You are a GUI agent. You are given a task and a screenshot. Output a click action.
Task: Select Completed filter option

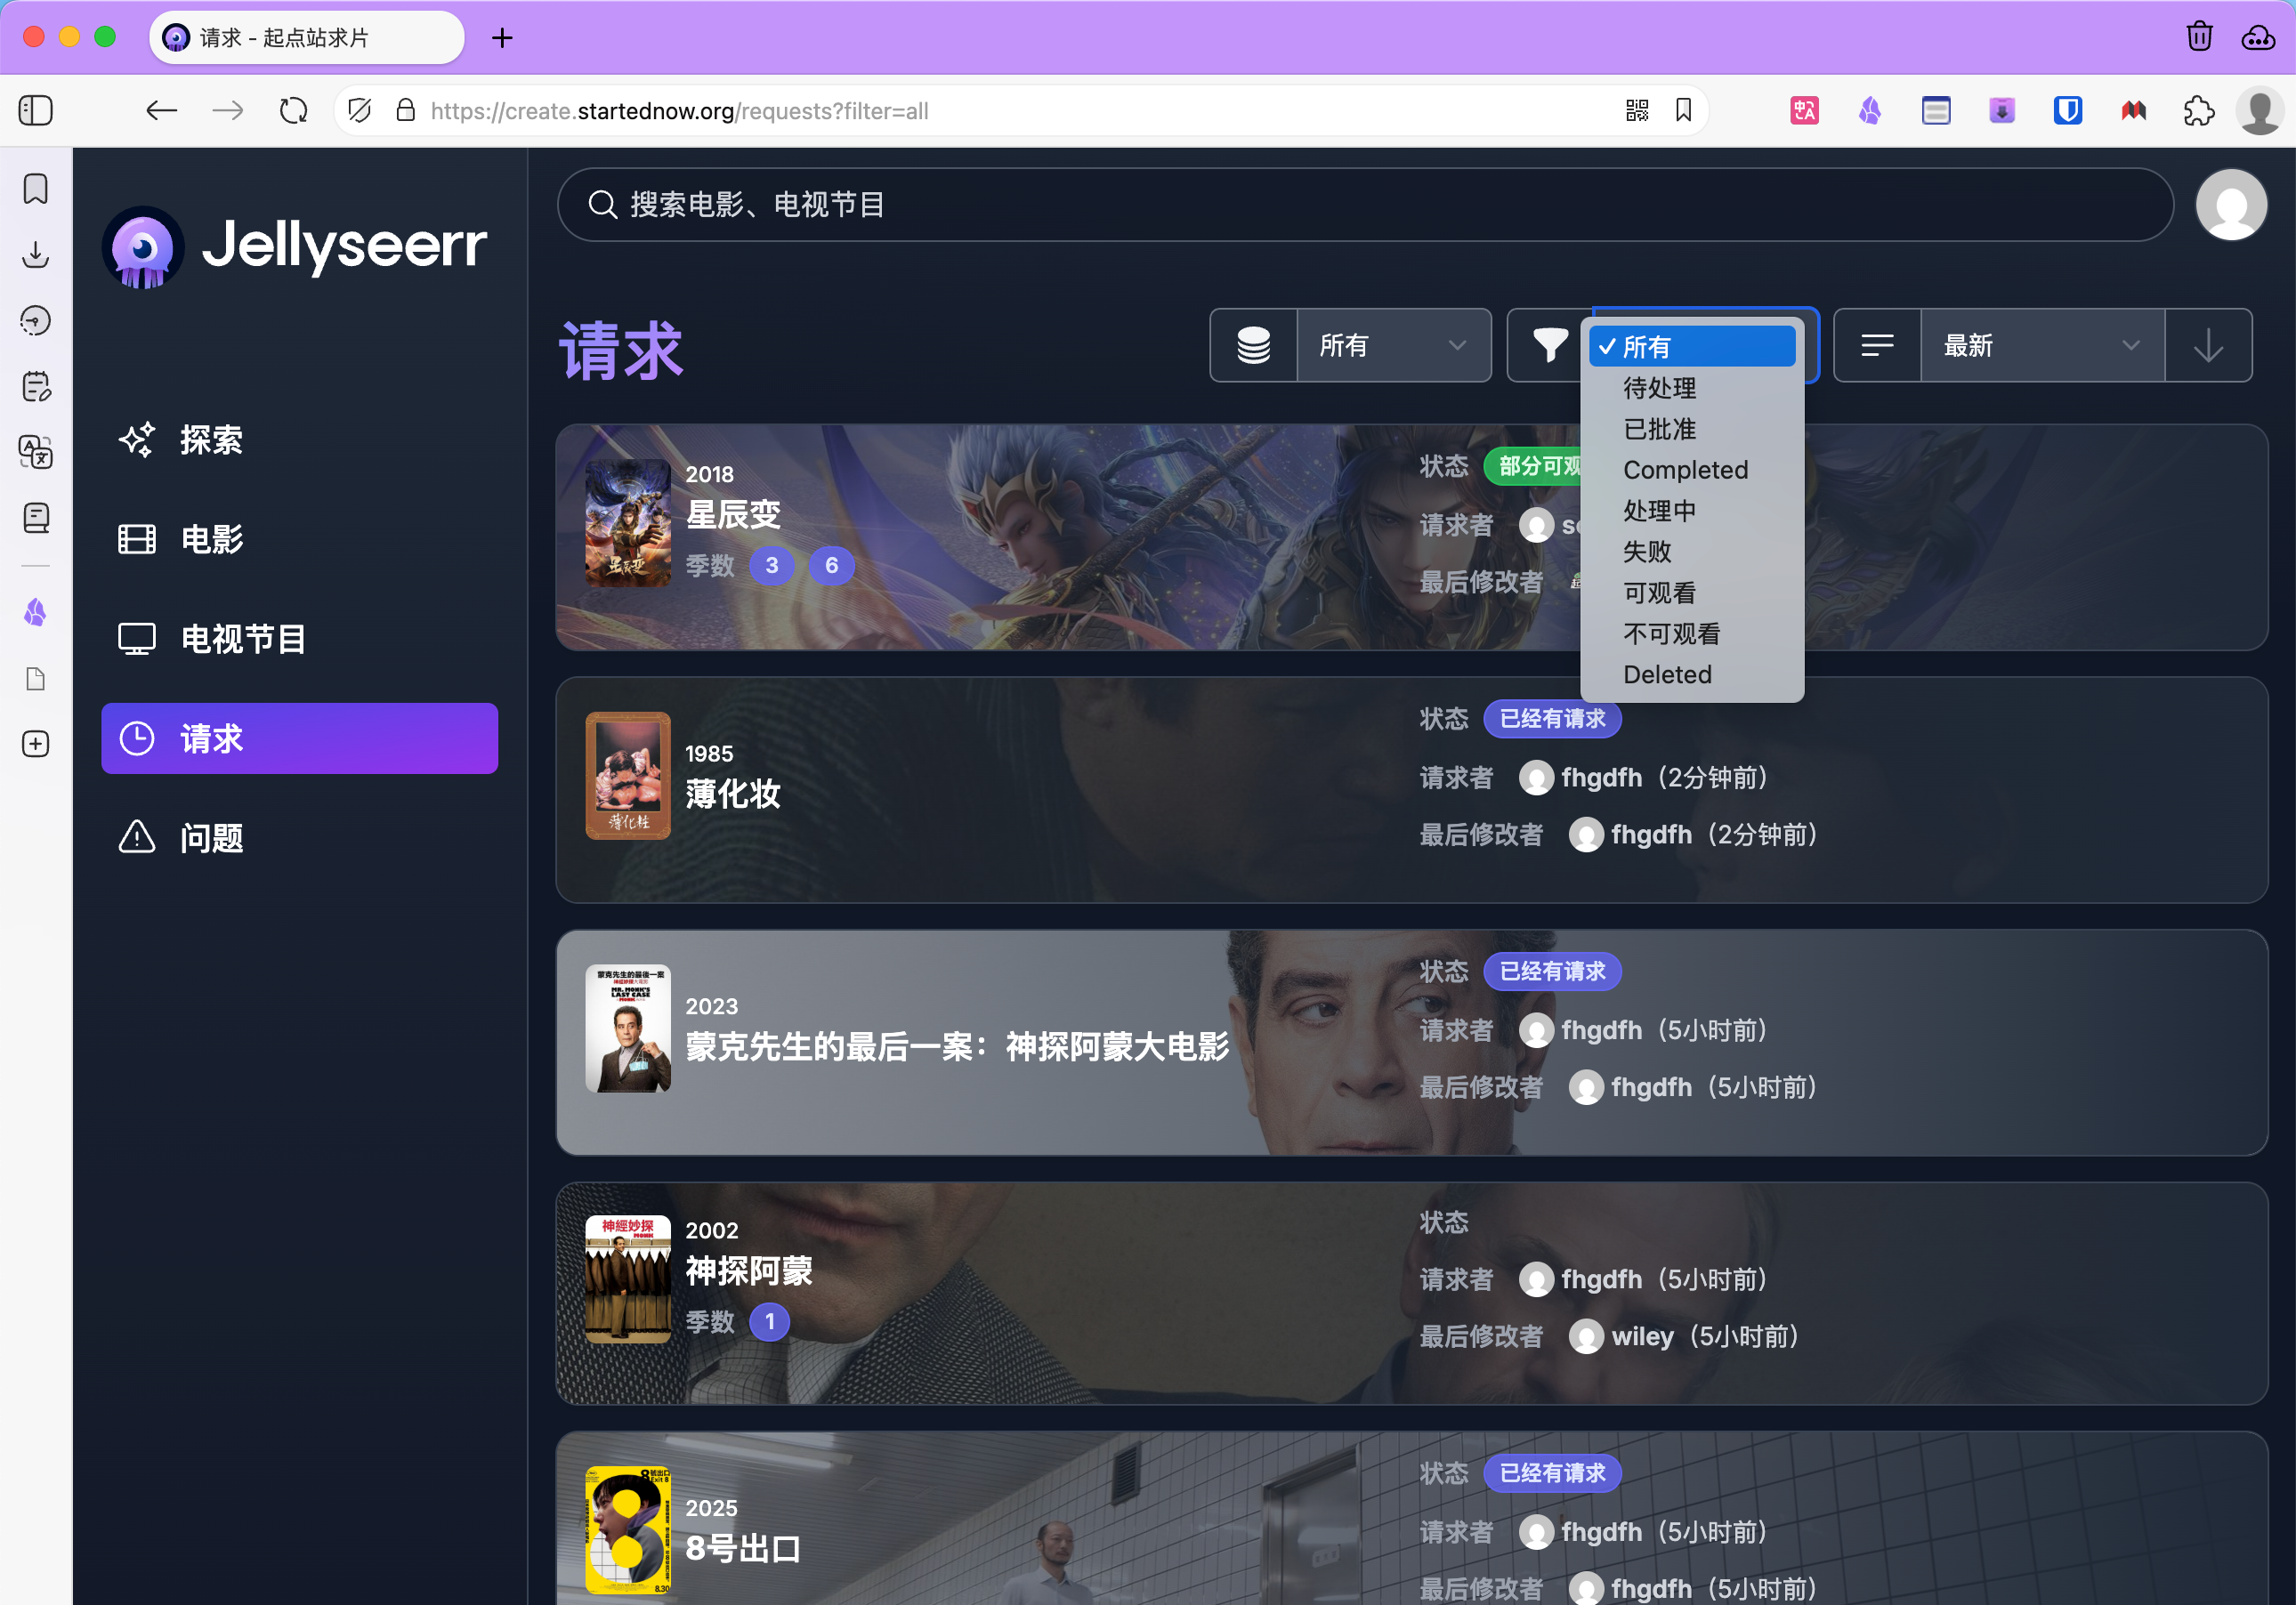(1691, 470)
